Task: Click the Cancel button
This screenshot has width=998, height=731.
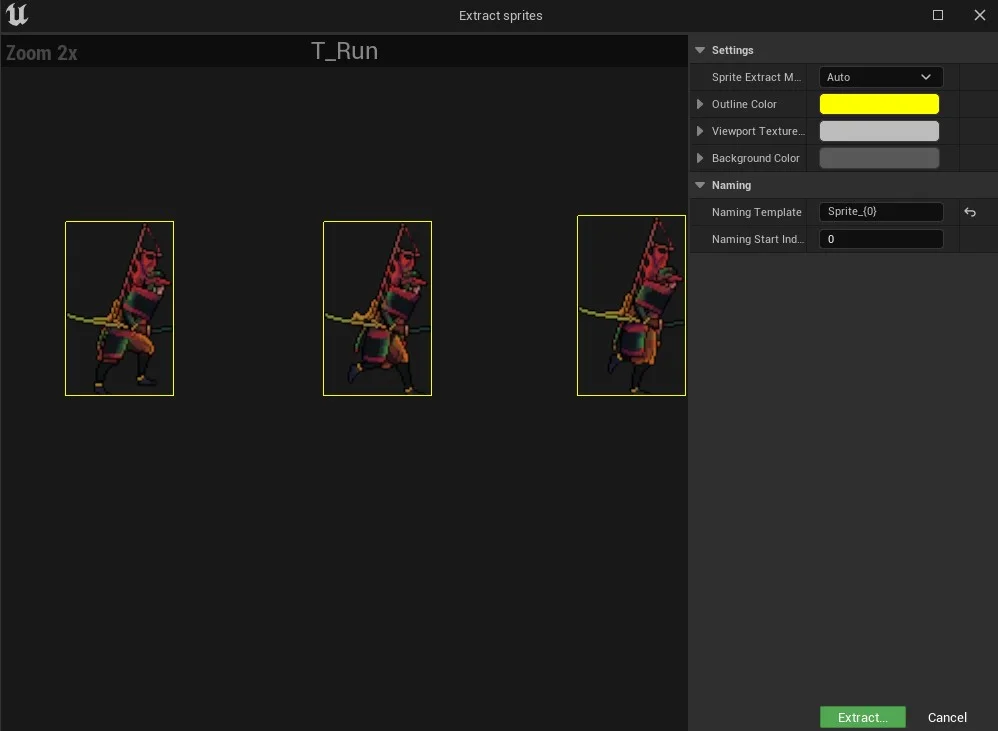Action: [947, 717]
